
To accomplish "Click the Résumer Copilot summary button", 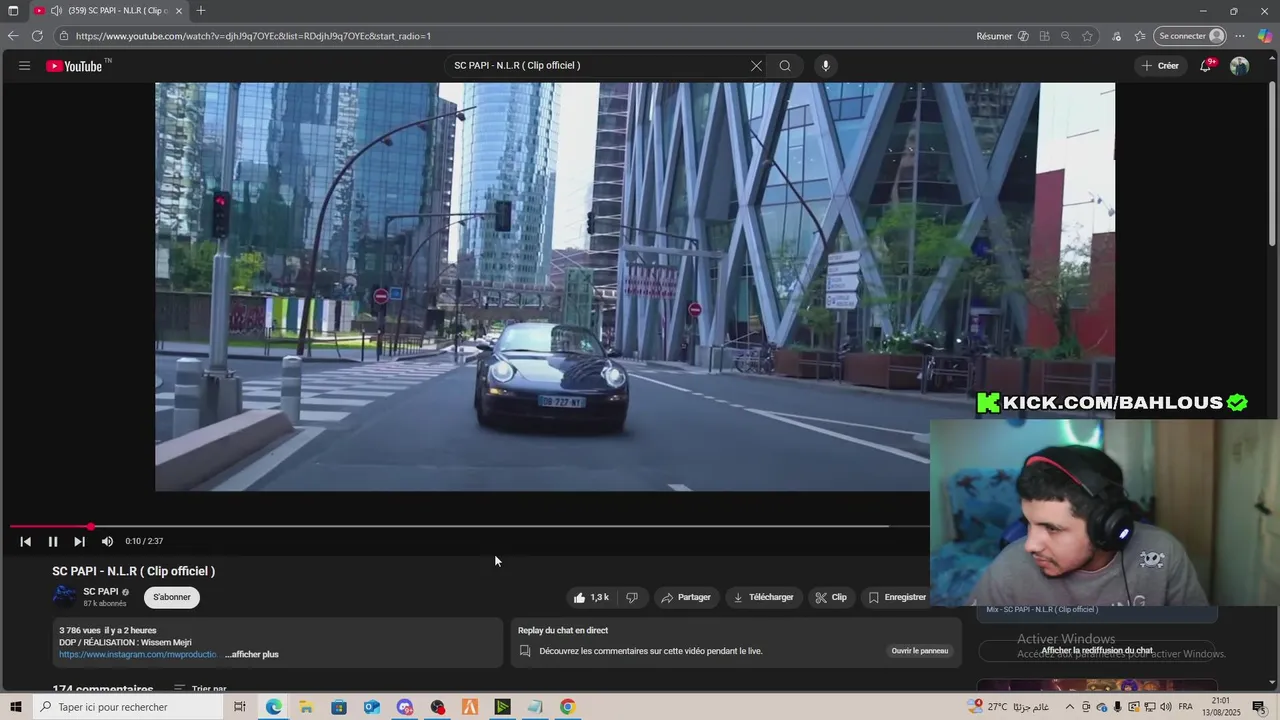I will (1003, 36).
